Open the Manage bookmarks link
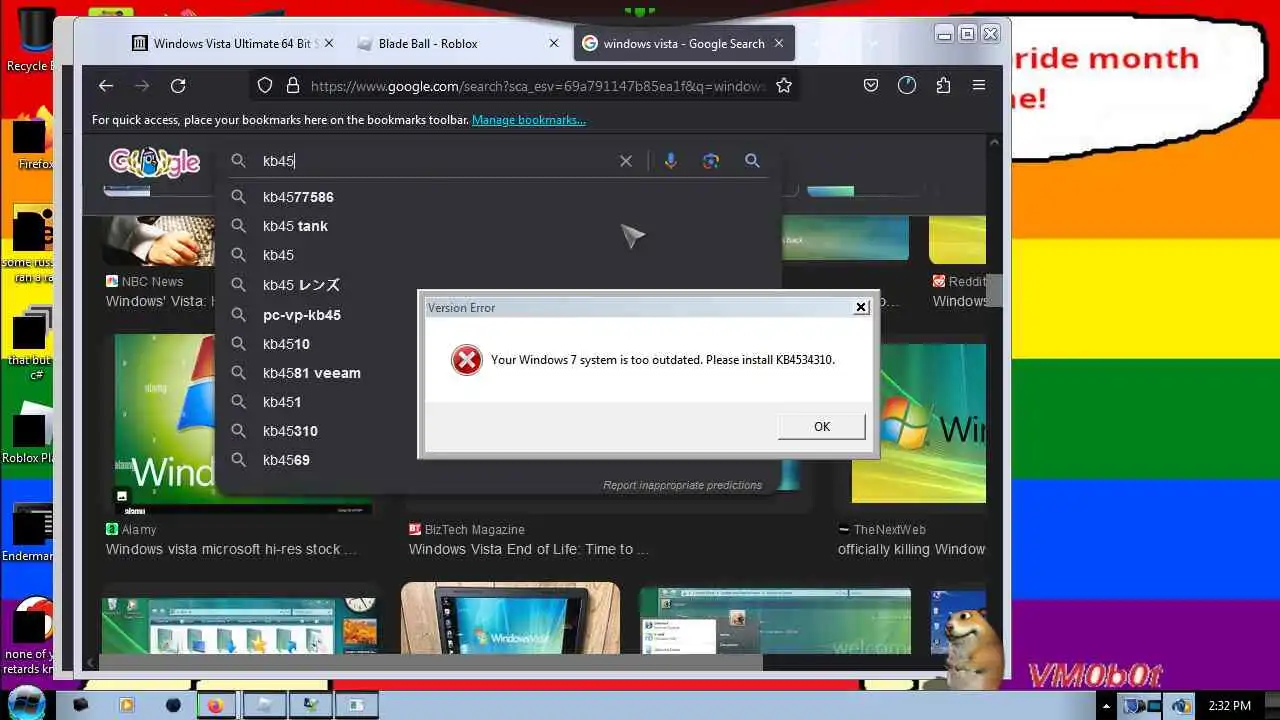The height and width of the screenshot is (720, 1280). pos(529,120)
